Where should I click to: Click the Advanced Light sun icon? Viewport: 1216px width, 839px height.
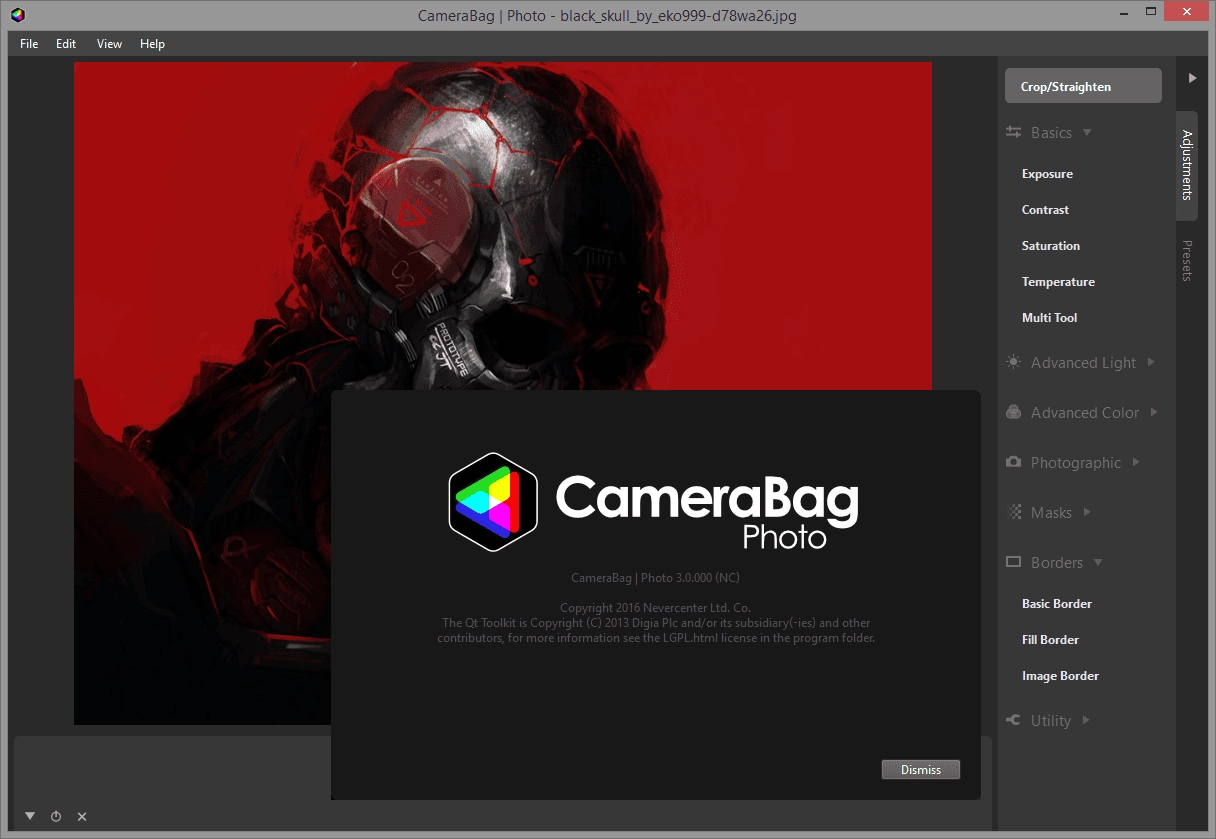(1013, 362)
